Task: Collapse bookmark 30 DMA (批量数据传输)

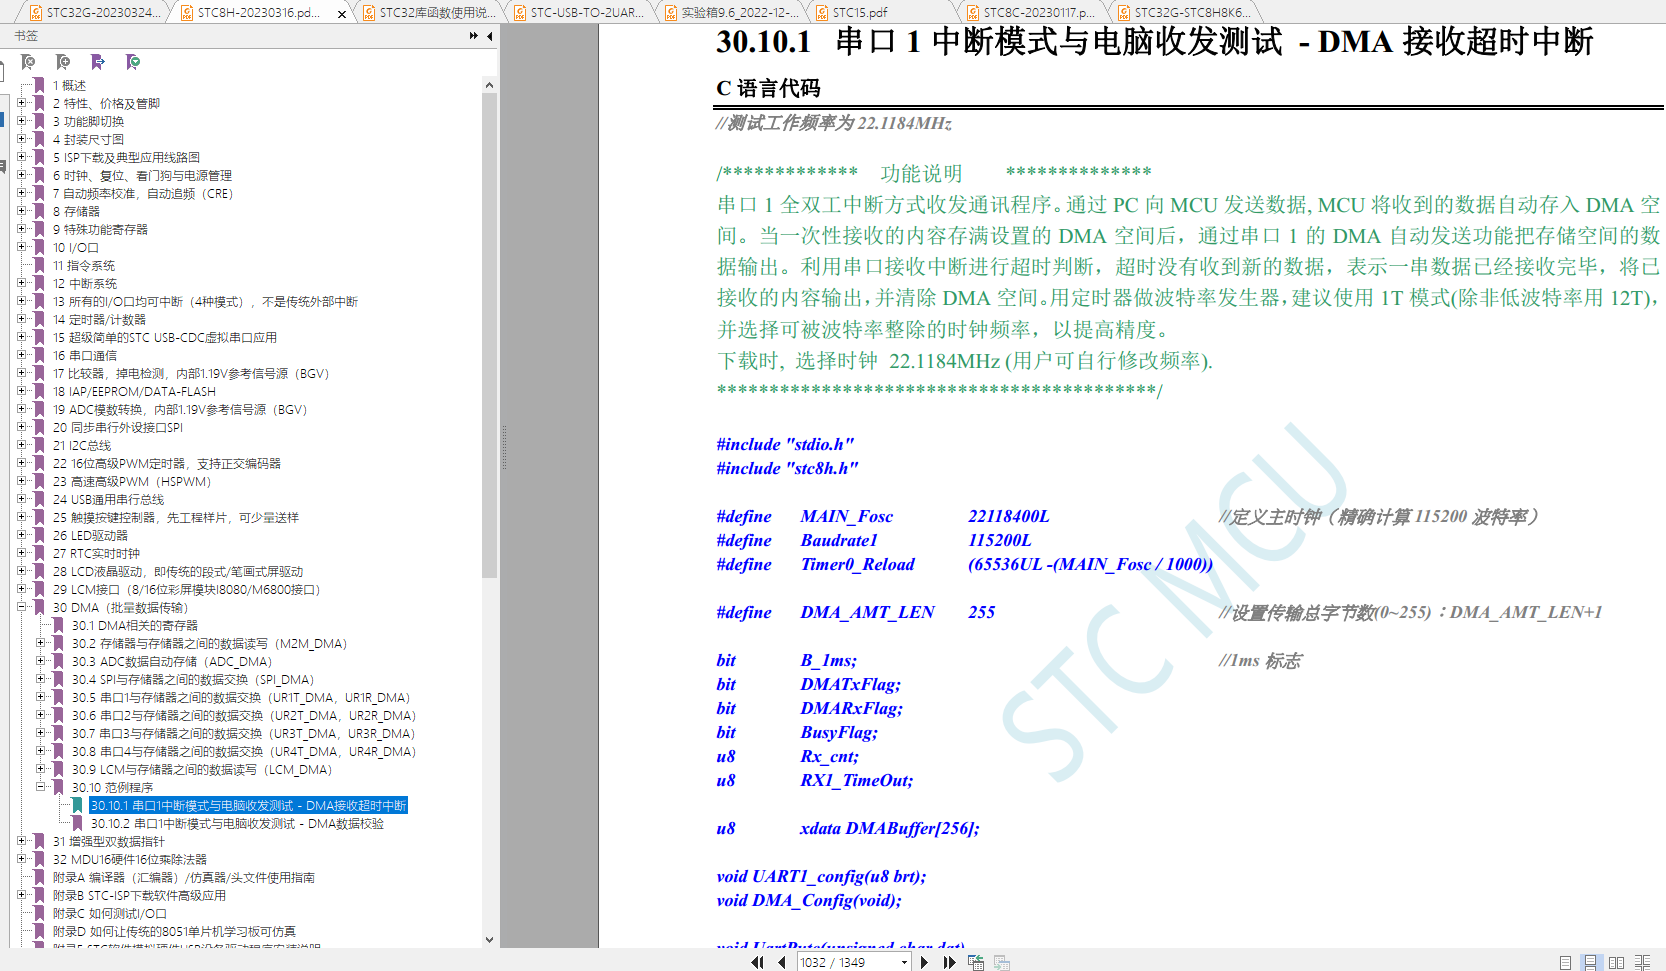Action: [x=22, y=607]
